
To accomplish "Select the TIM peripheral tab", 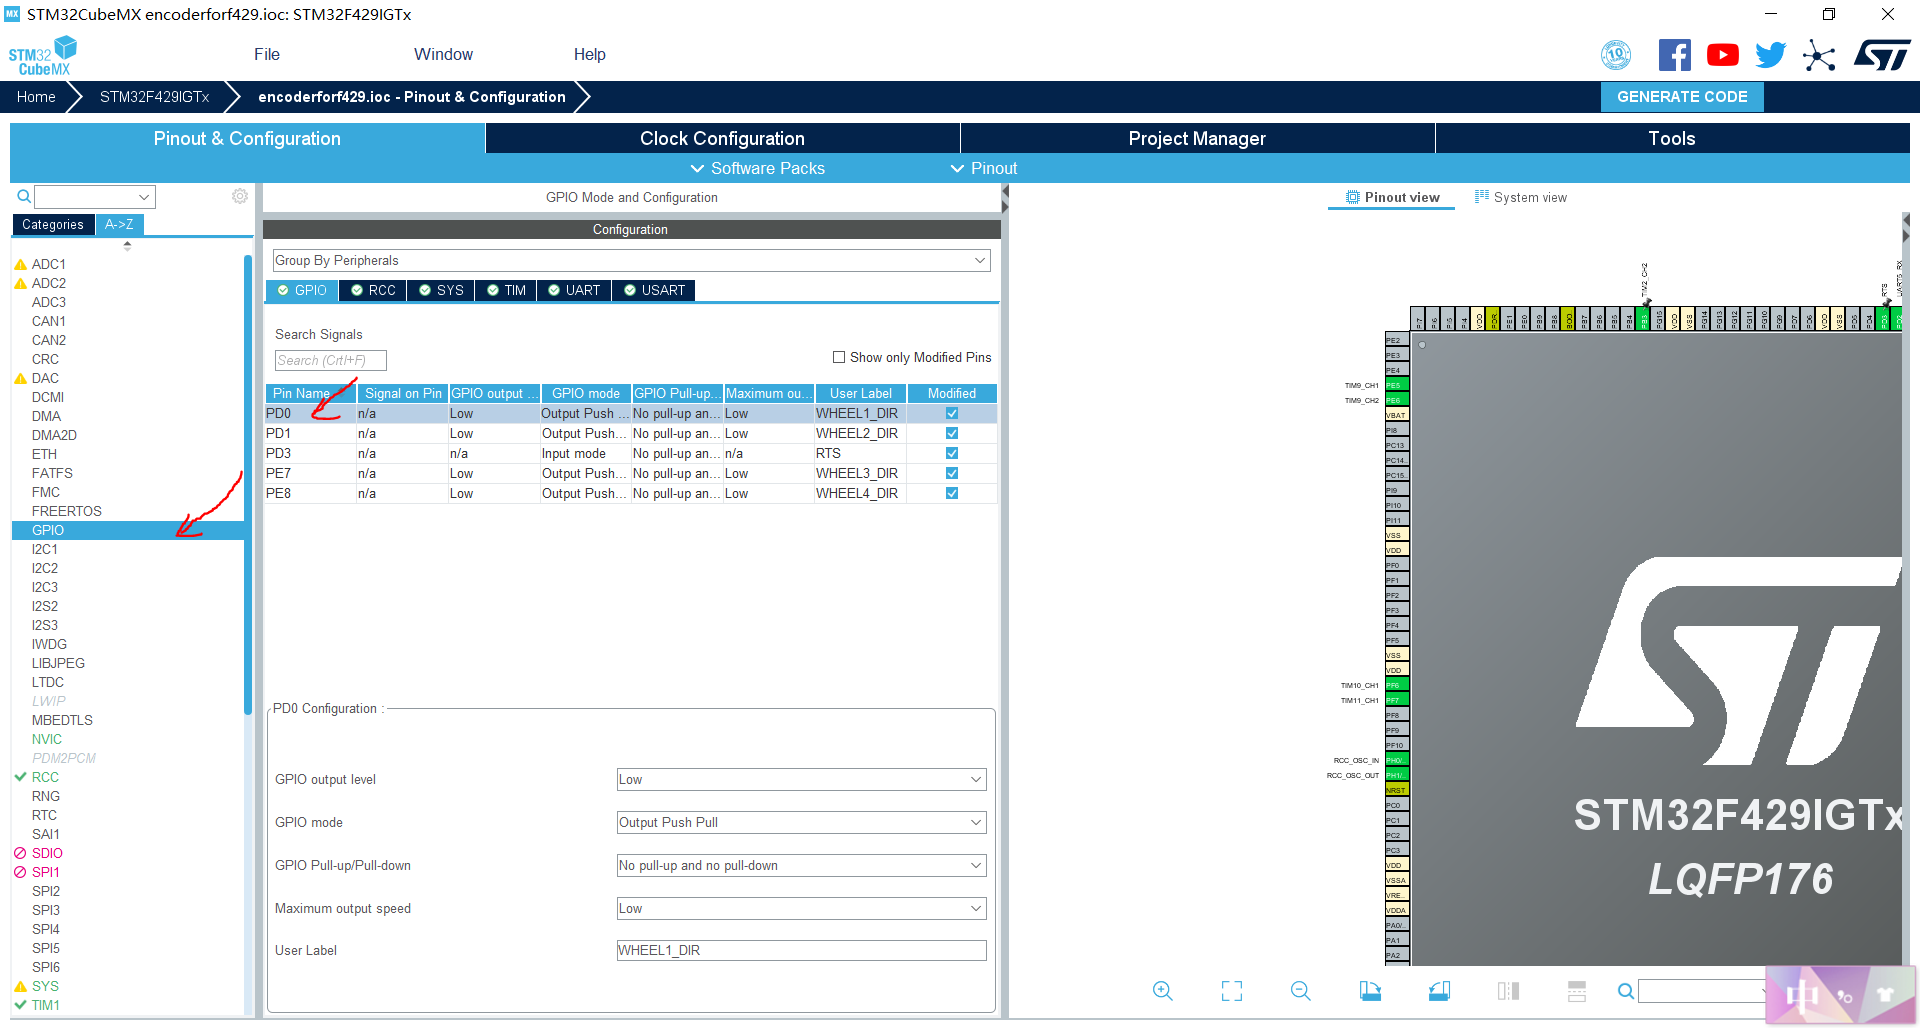I will pos(506,290).
